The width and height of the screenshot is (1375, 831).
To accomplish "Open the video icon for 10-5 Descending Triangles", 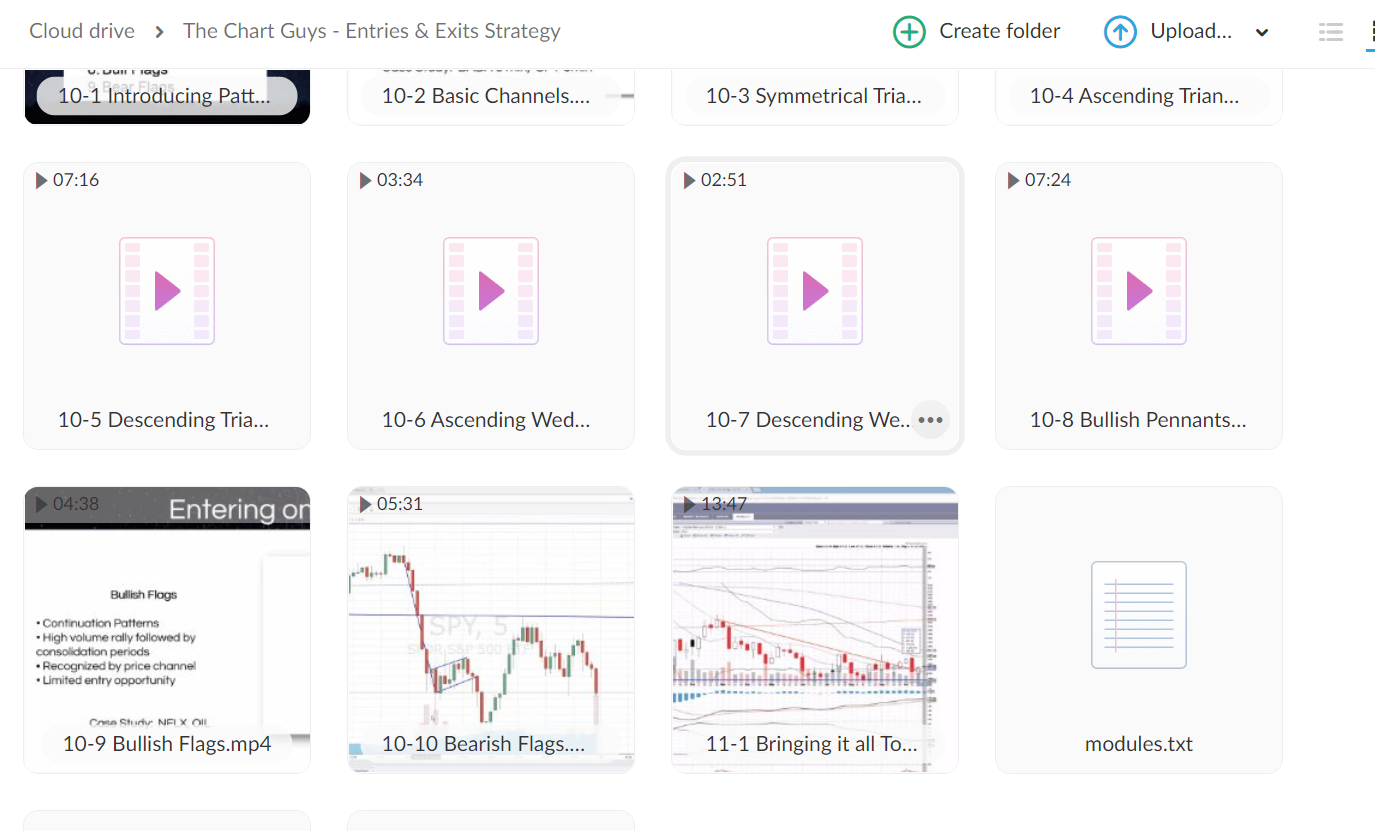I will click(166, 291).
